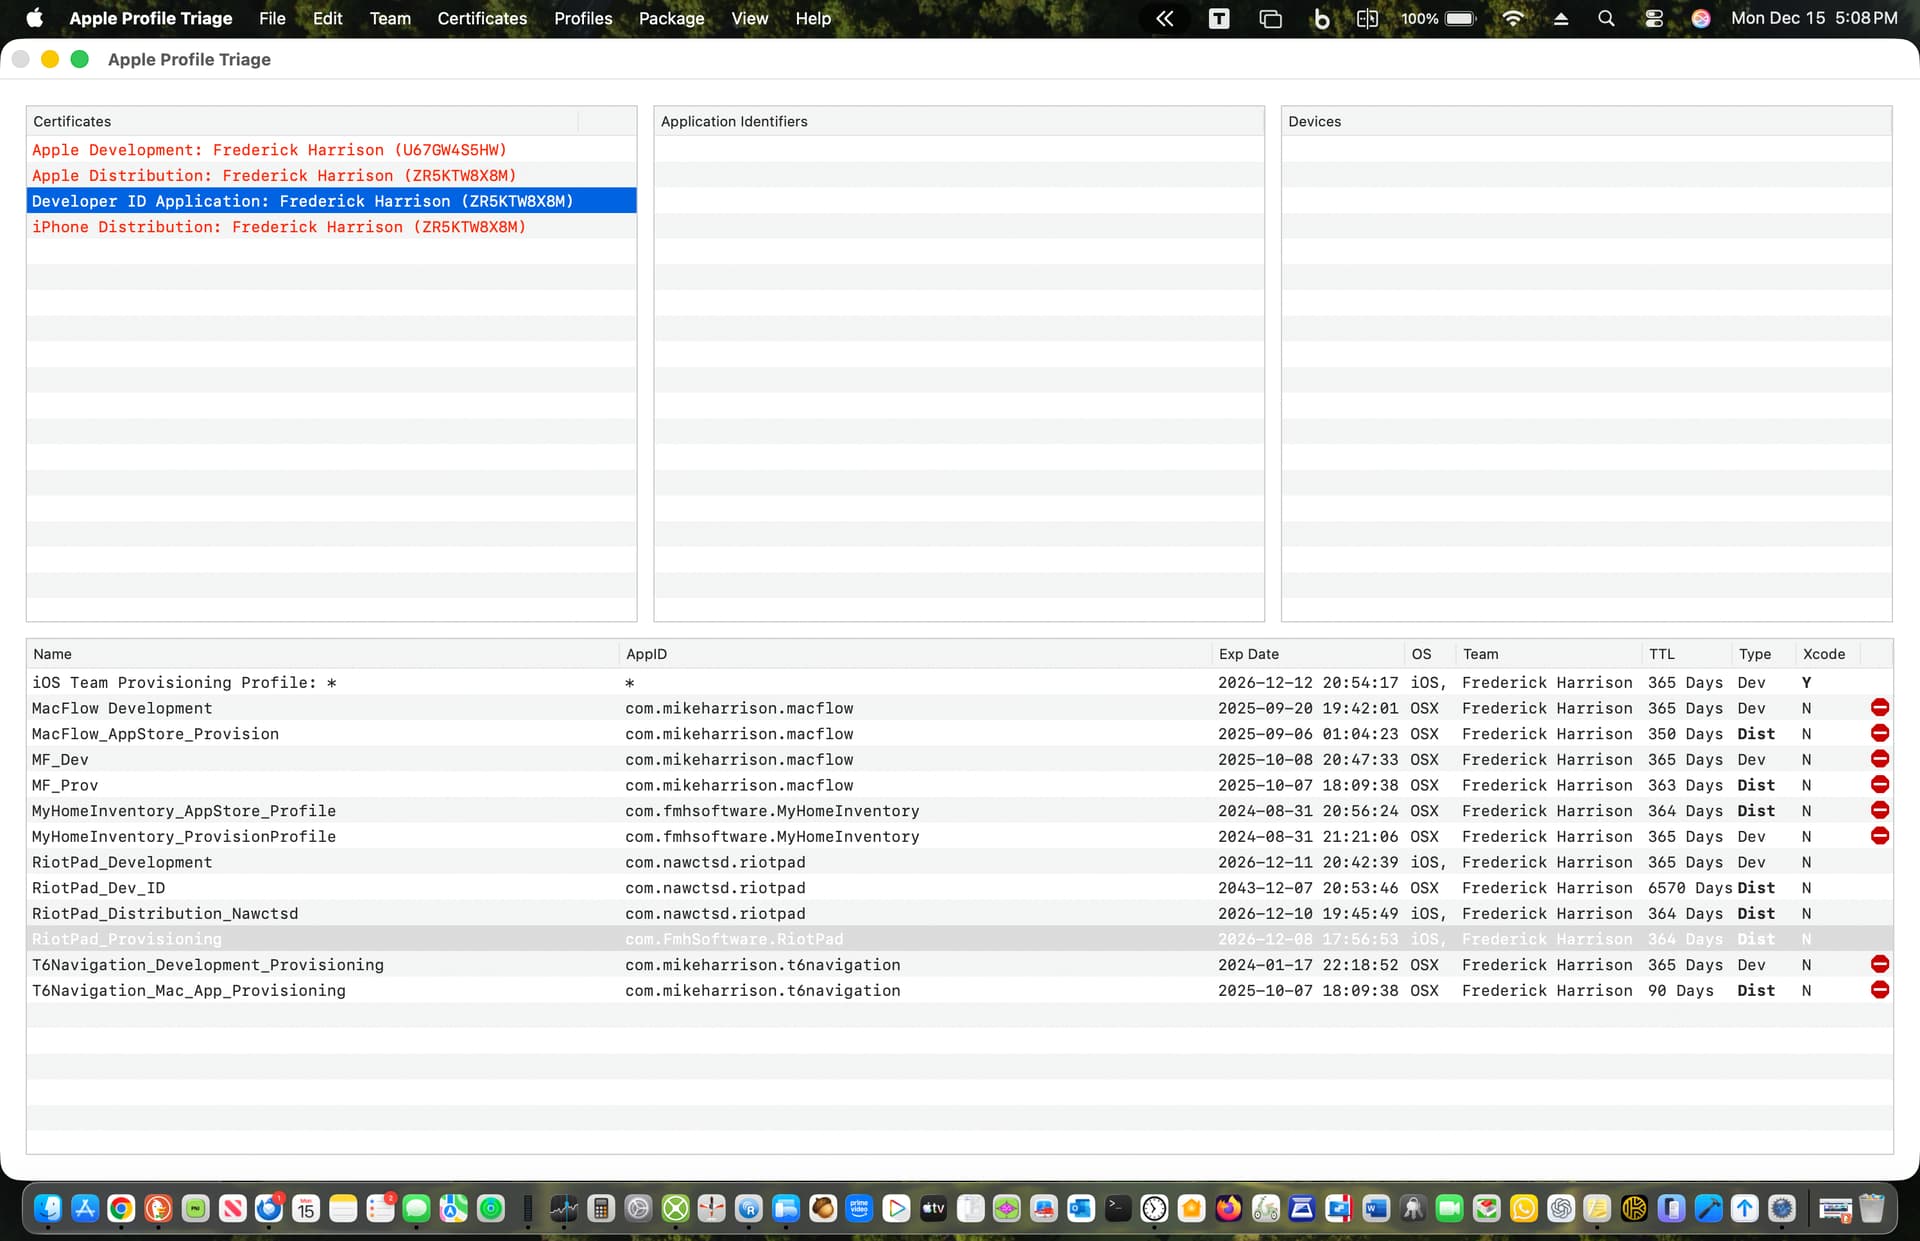Click red invalid icon on MacFlow Development row
The width and height of the screenshot is (1920, 1241).
coord(1879,708)
